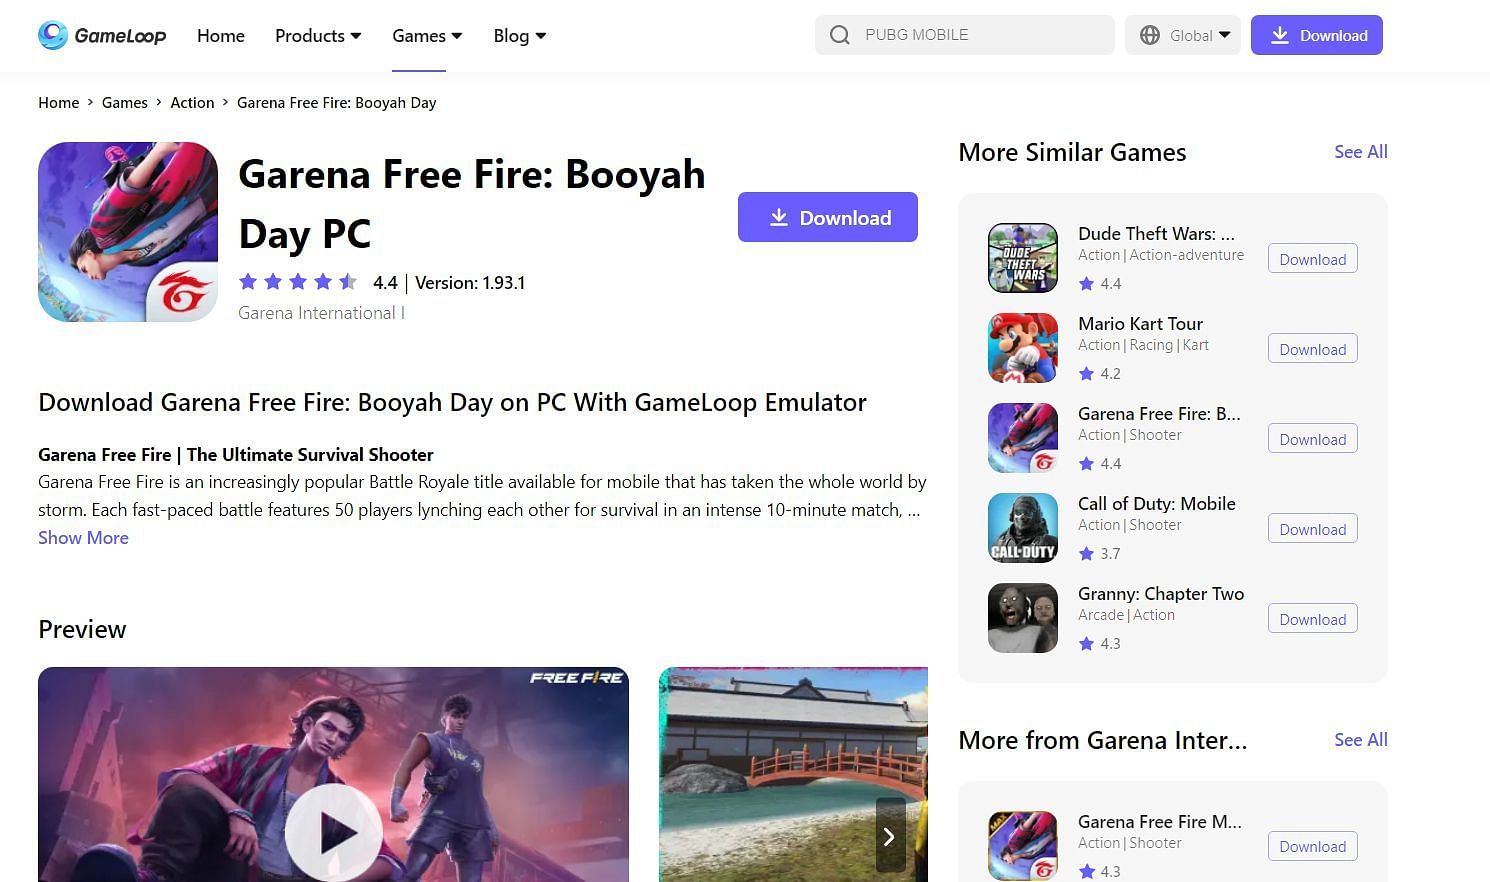Click Garena Free Fire: Booyah Day breadcrumb
The image size is (1490, 882).
click(337, 103)
